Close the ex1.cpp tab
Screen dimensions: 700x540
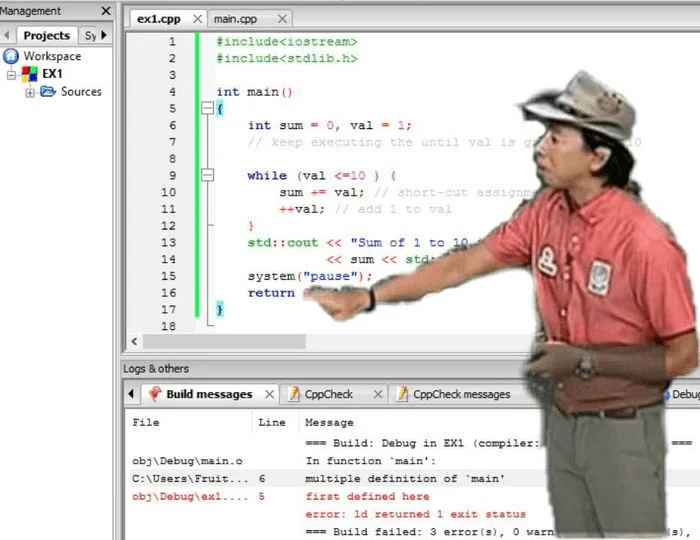[x=197, y=19]
